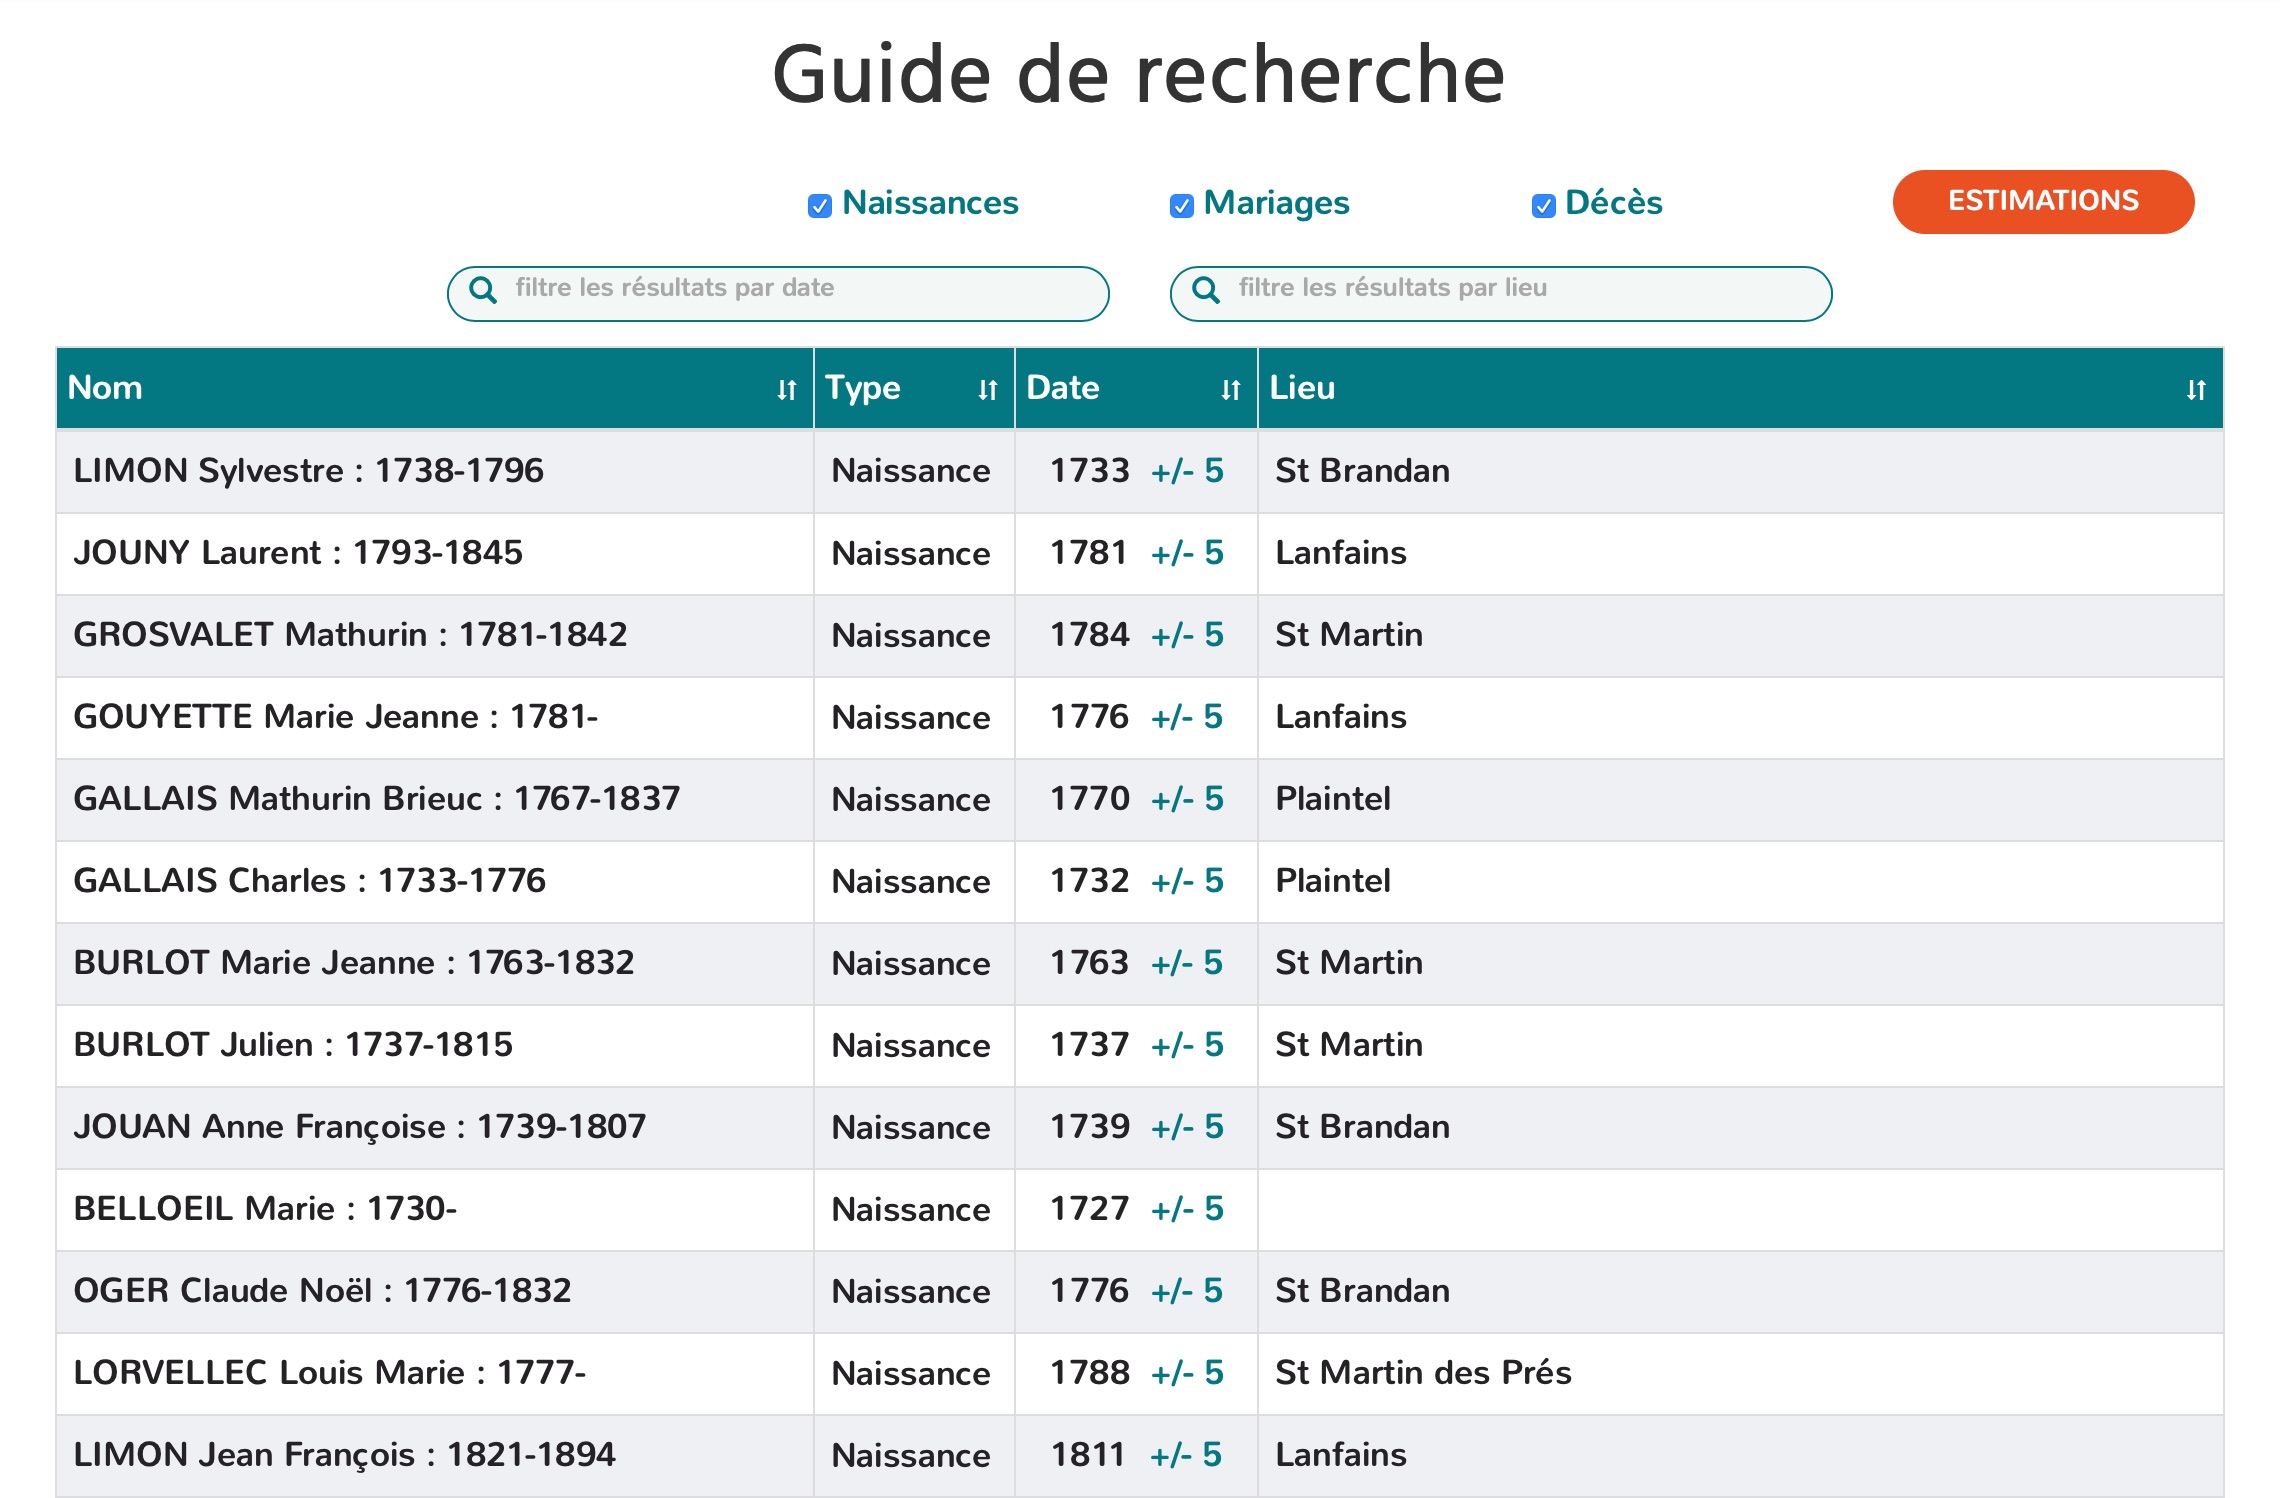Screen dimensions: 2280x1498
Task: Select row GALLAIS Charles : 1733-1776
Action: coord(1140,881)
